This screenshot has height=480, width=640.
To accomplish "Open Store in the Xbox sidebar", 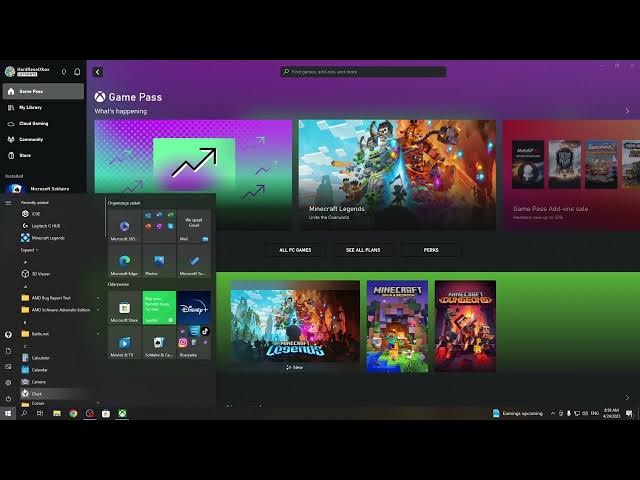I will click(x=43, y=155).
